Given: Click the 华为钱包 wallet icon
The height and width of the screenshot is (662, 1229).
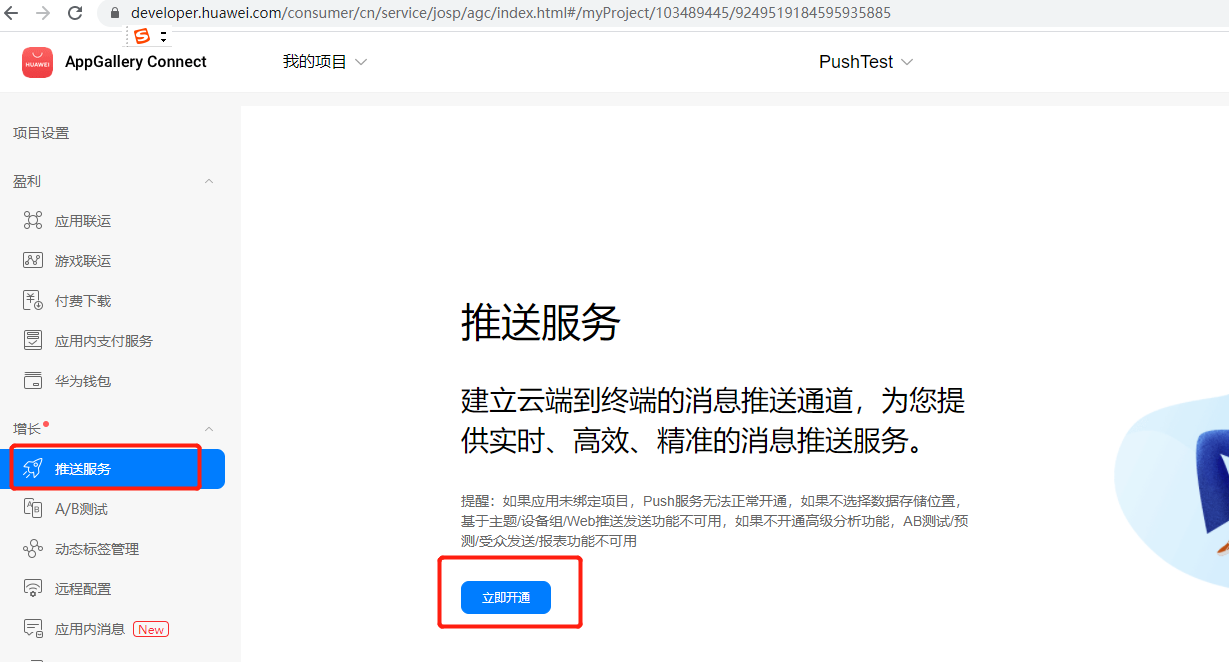Looking at the screenshot, I should point(33,381).
